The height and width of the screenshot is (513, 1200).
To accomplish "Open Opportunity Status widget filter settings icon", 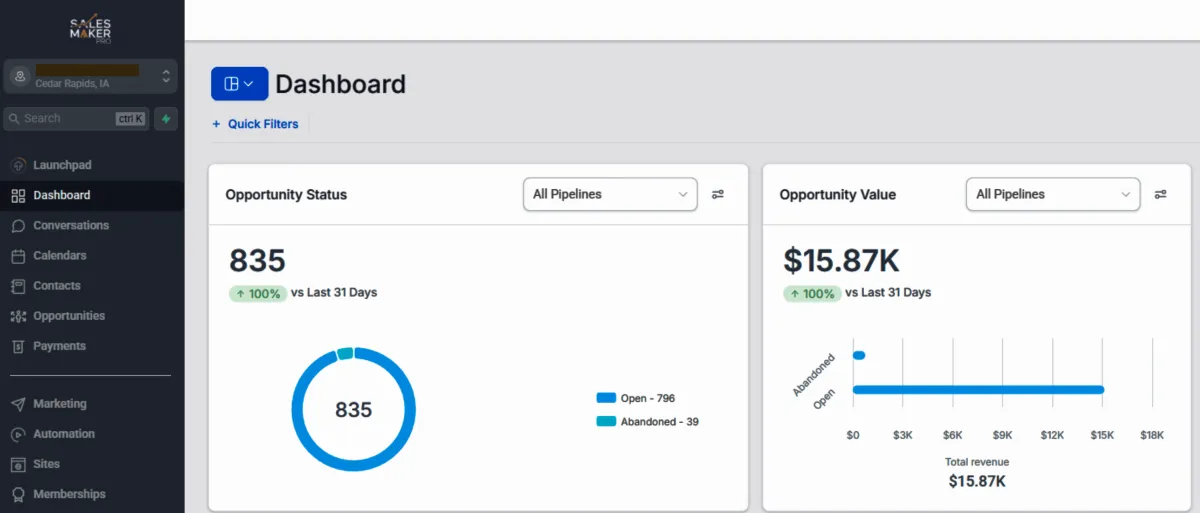I will pyautogui.click(x=718, y=194).
